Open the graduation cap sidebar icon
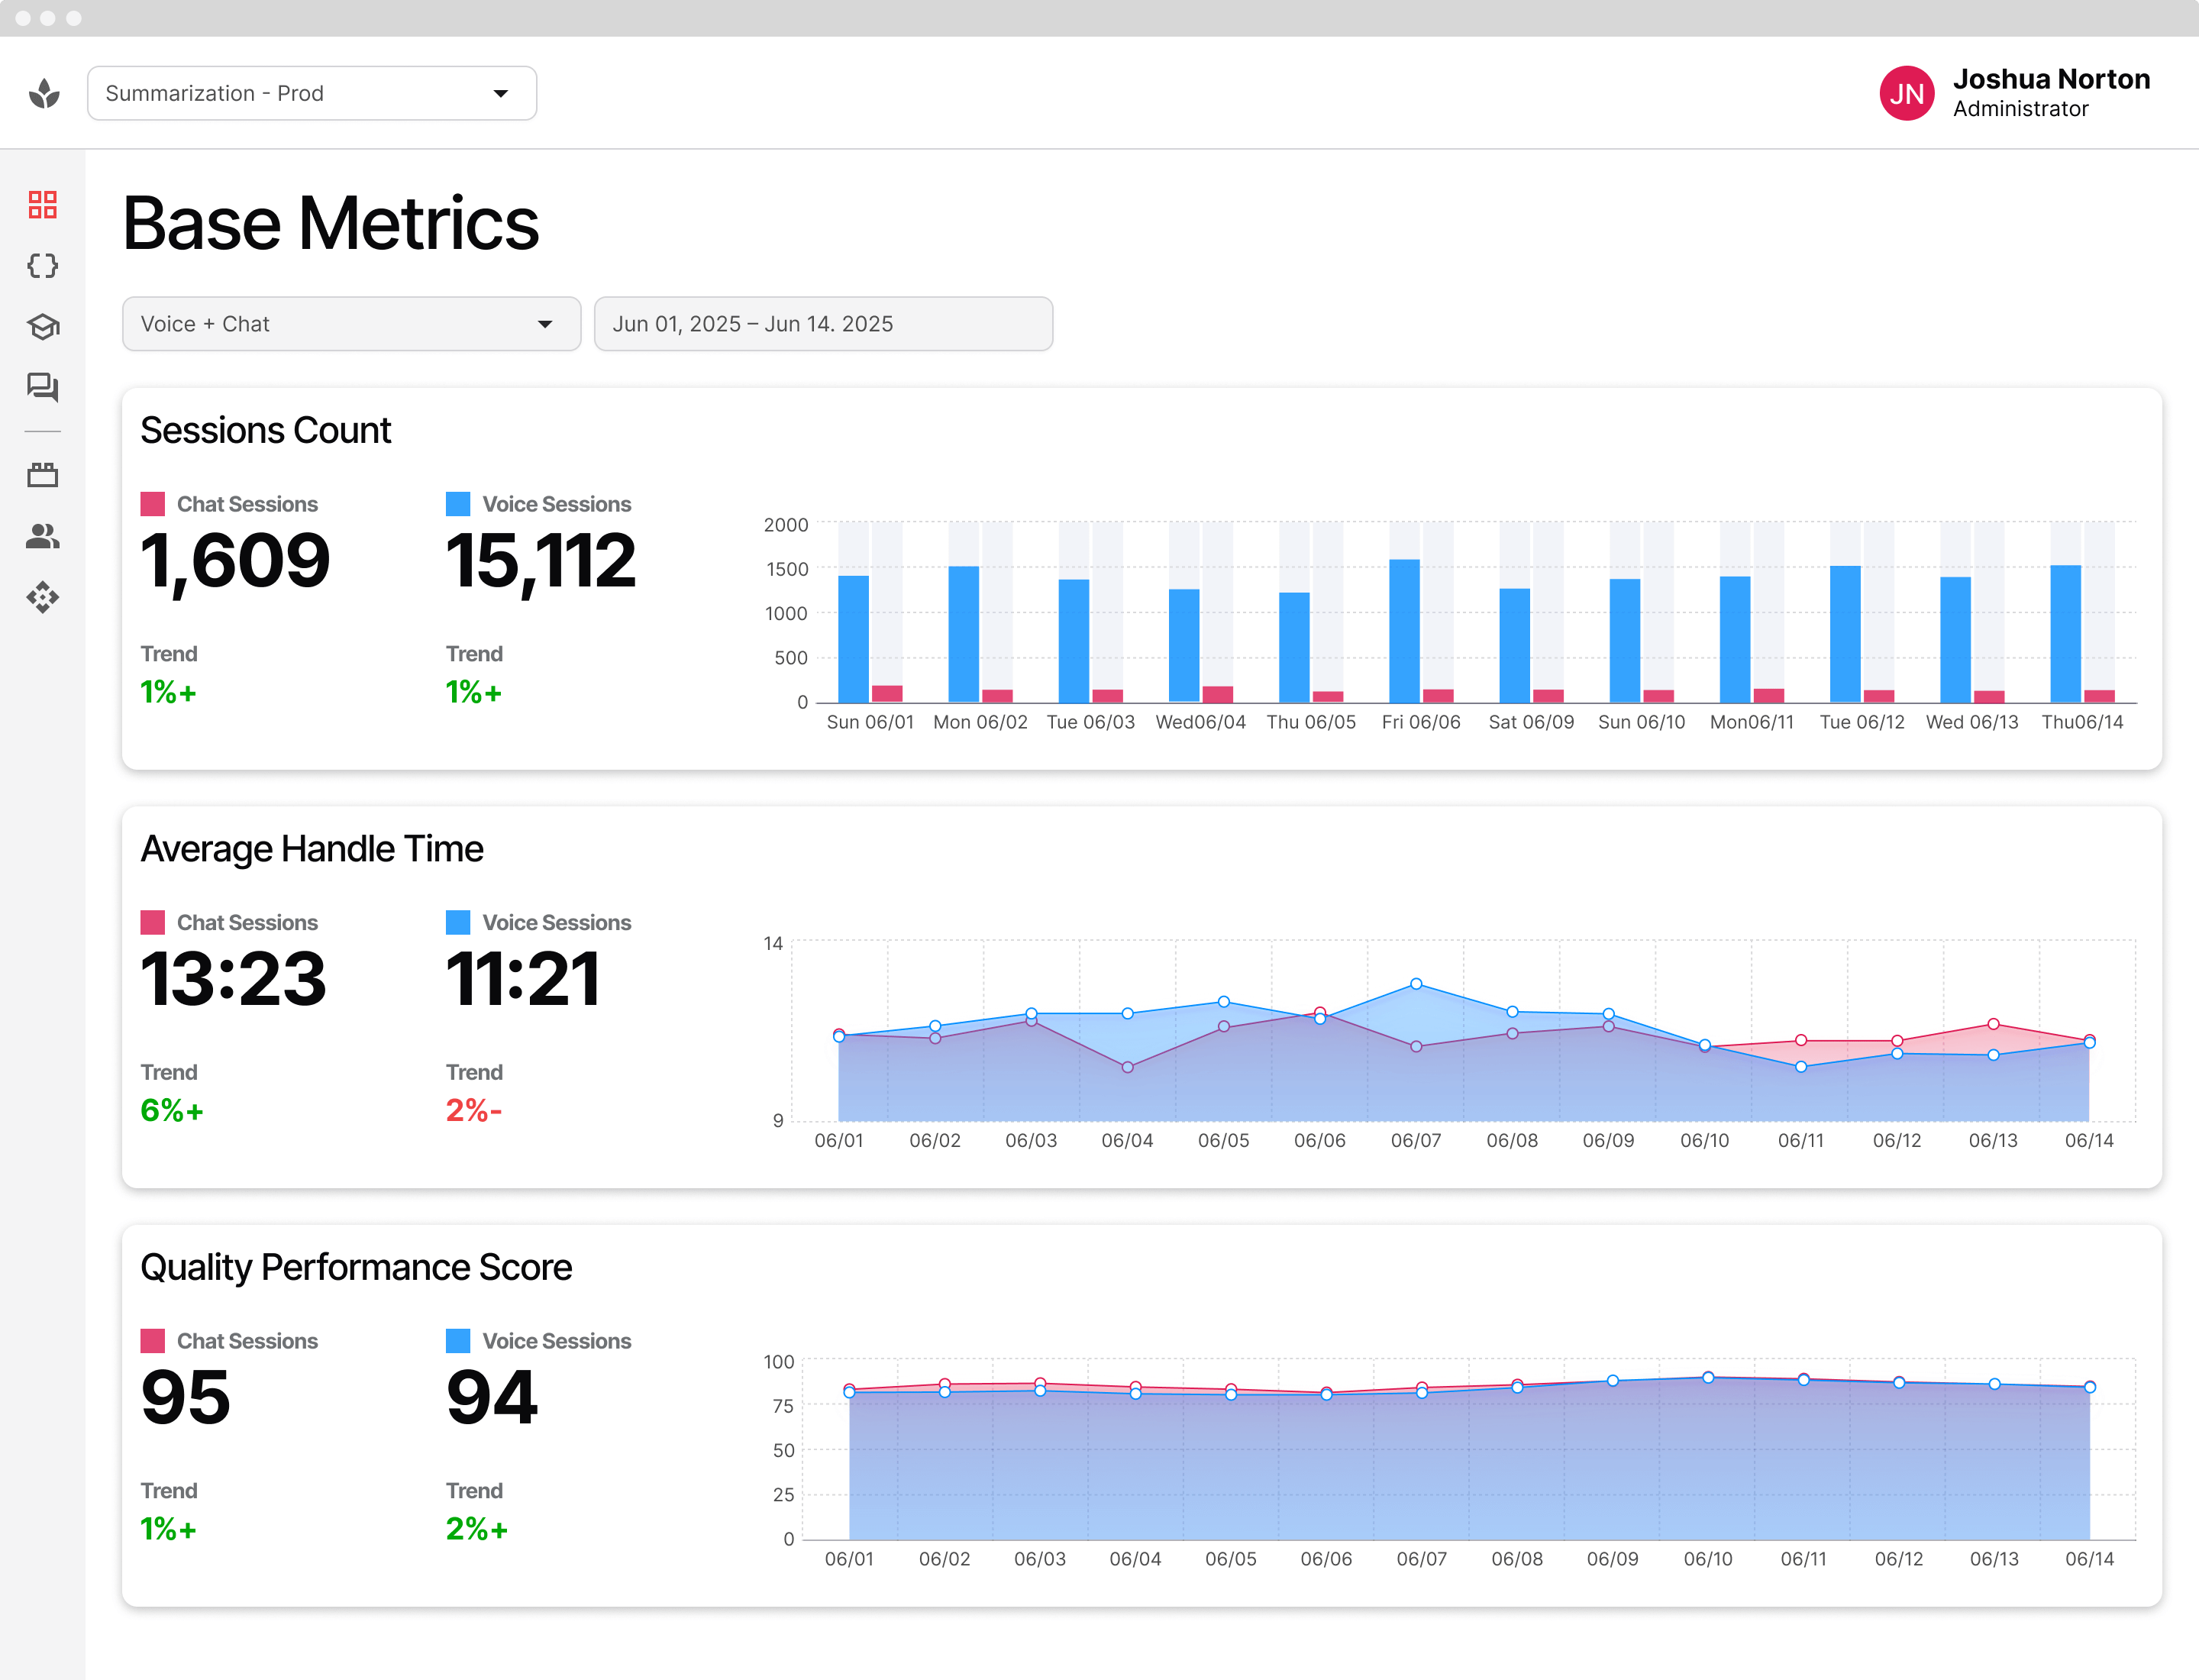Screen dimensions: 2199x1680 43,327
